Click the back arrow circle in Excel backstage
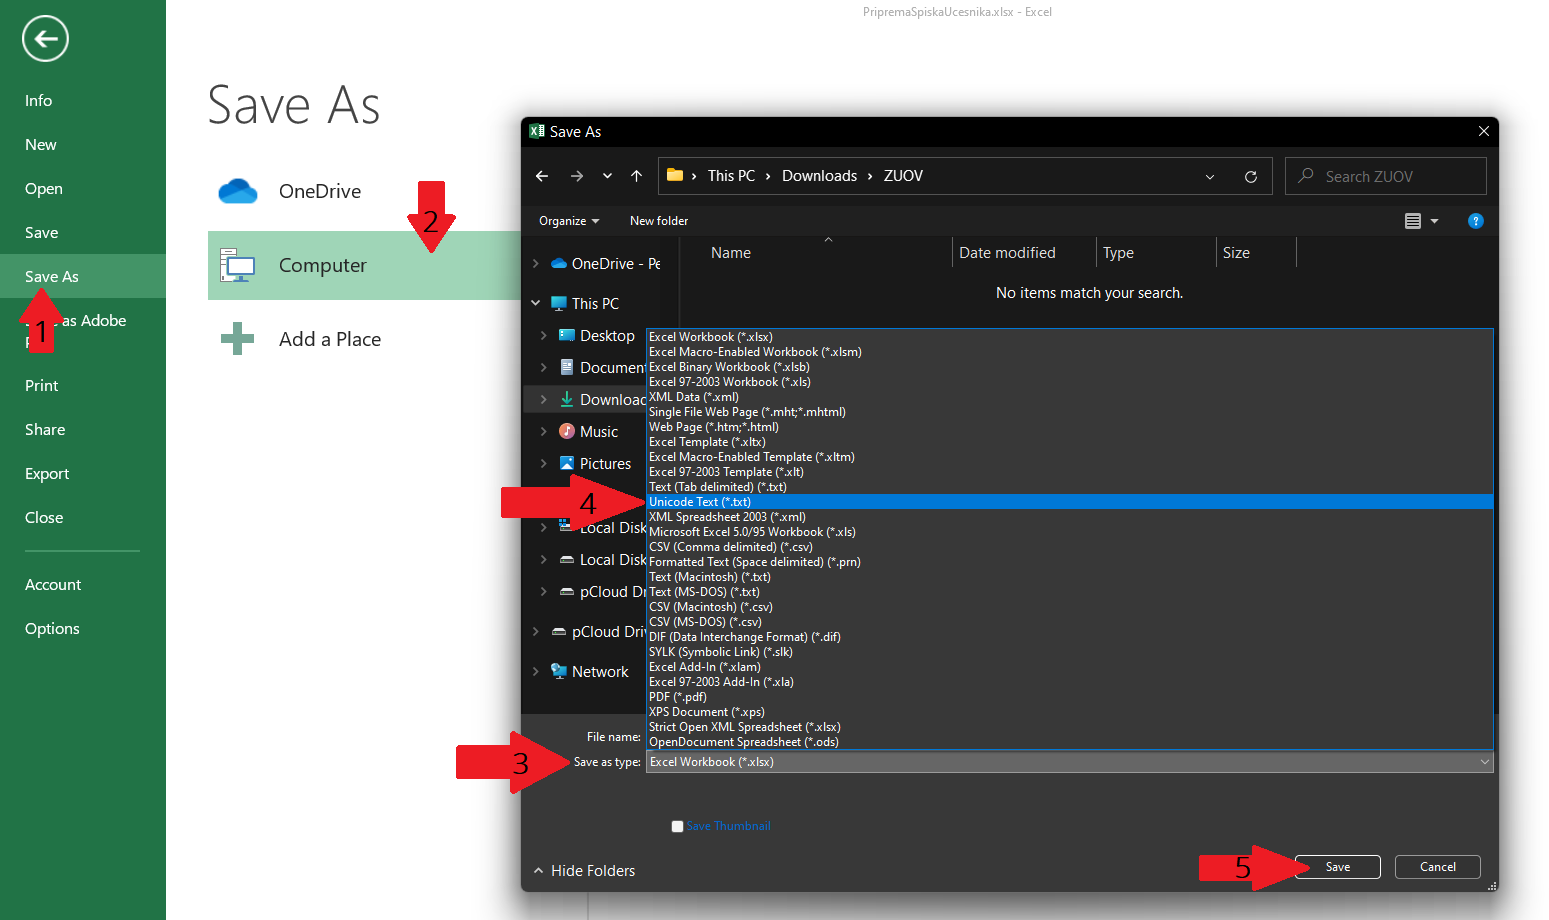The width and height of the screenshot is (1549, 920). coord(45,39)
